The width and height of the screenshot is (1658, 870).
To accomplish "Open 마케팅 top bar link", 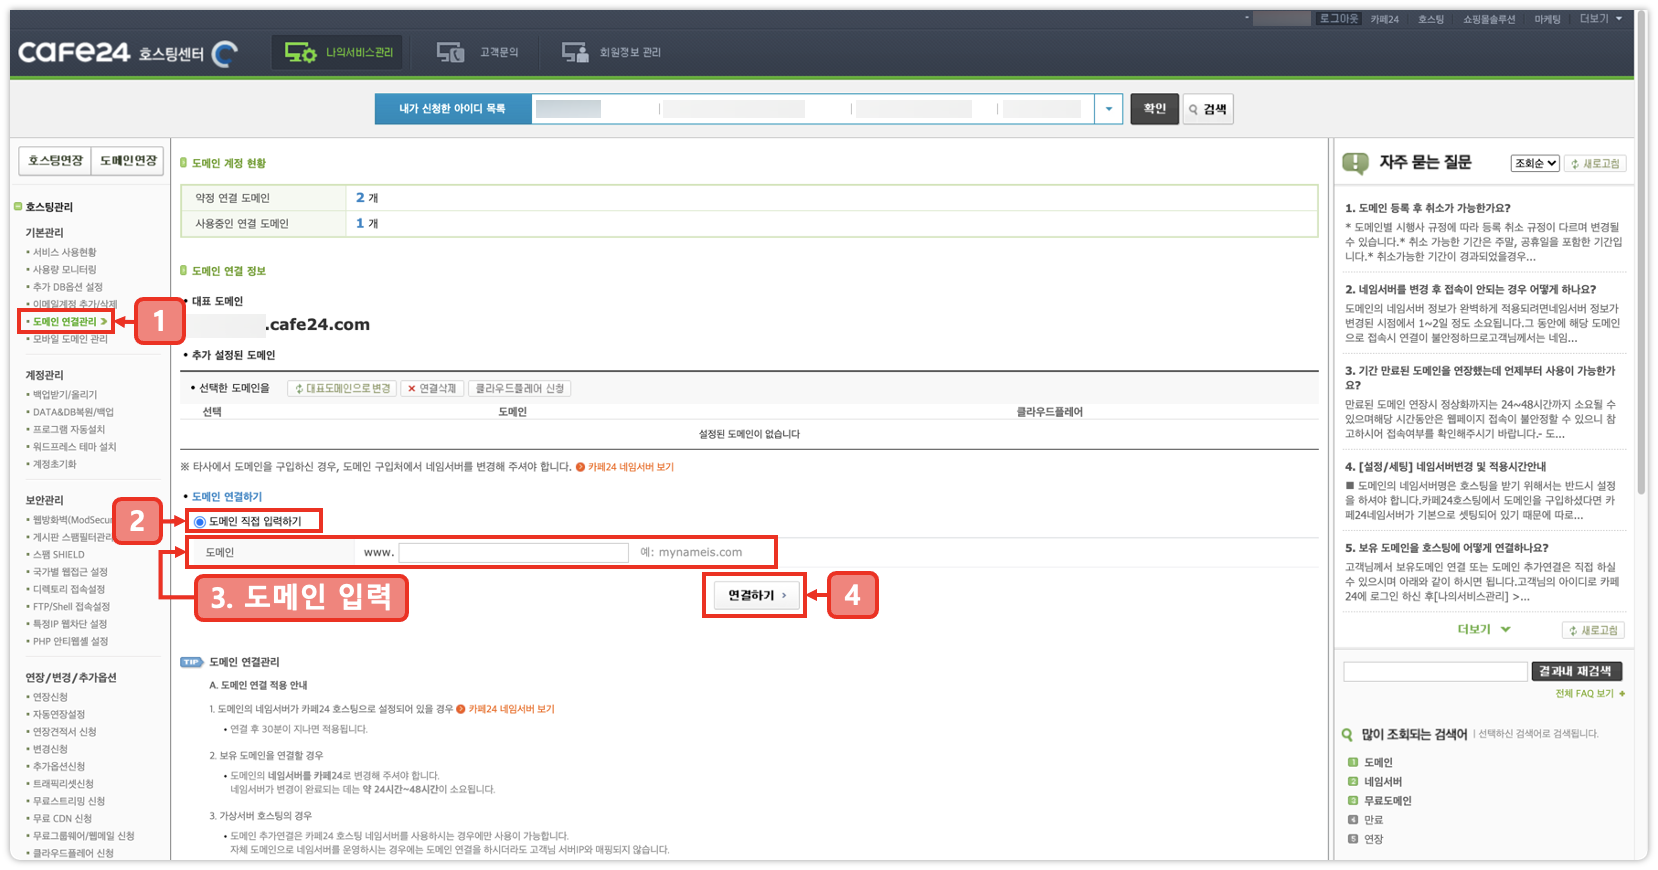I will [1547, 19].
